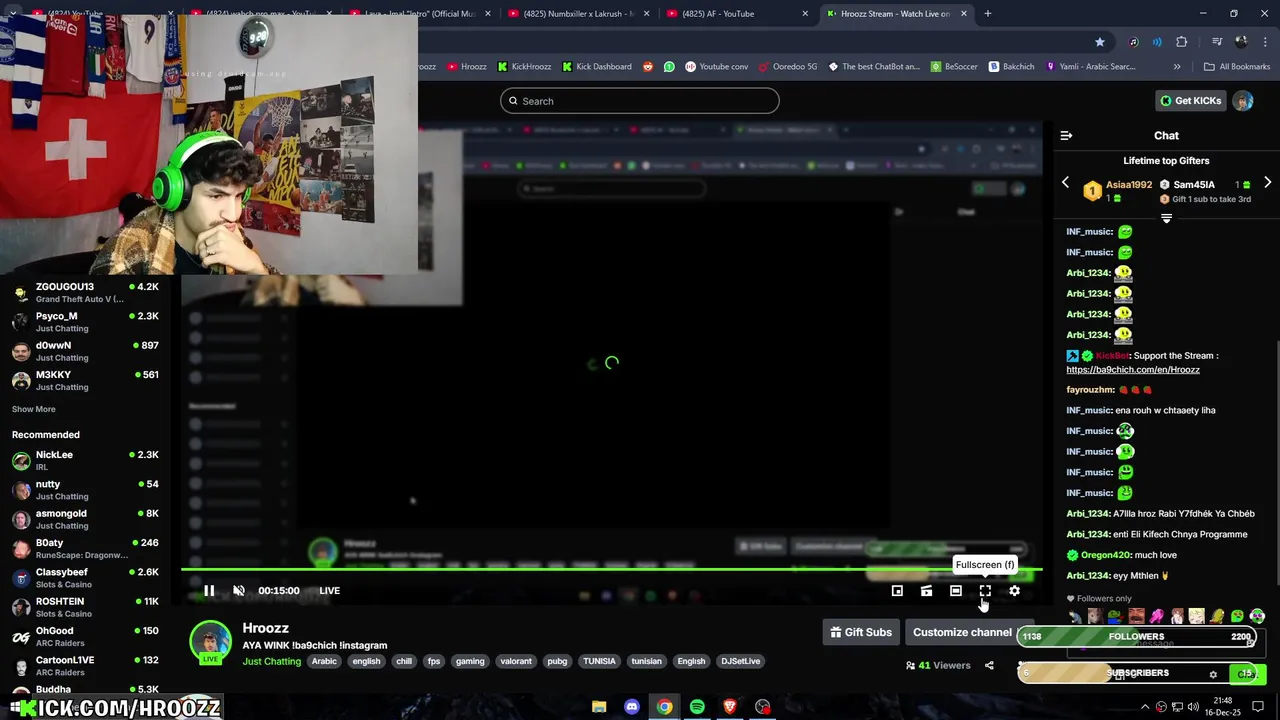This screenshot has height=720, width=1280.
Task: Select the DJSetLive tag
Action: [741, 661]
